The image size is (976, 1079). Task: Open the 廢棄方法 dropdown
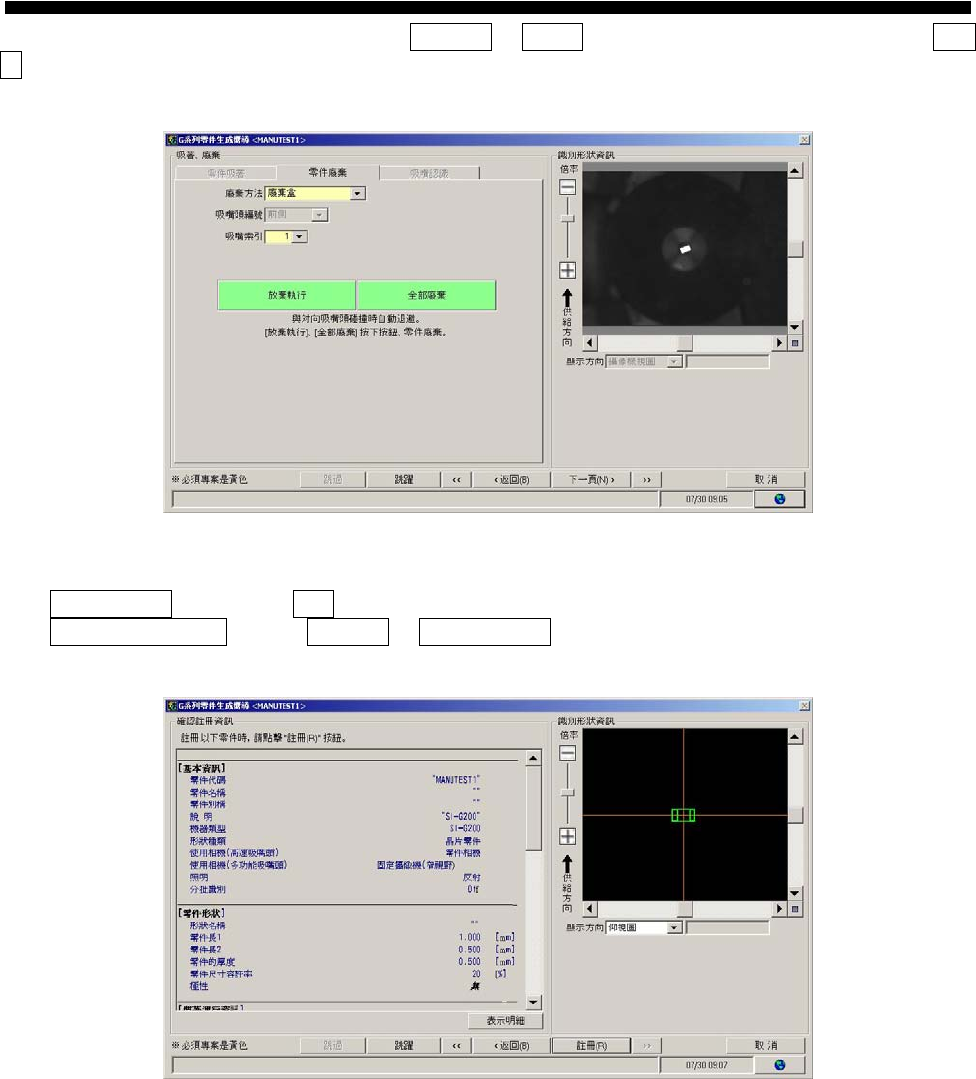[x=358, y=193]
